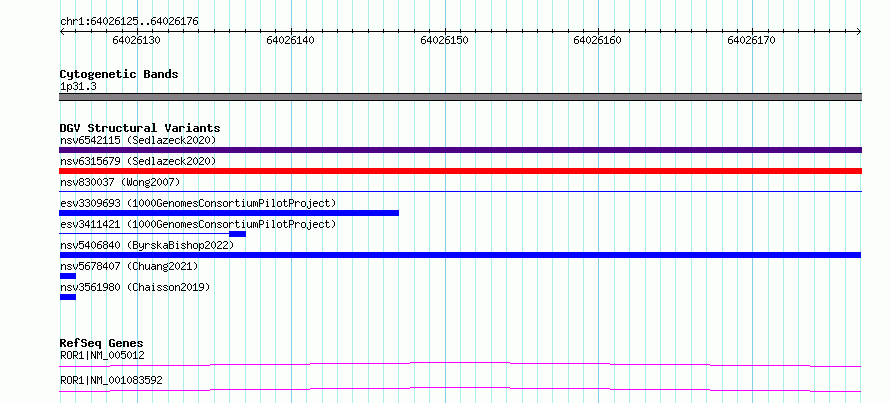Click the short blue nsv5678407 bar

(x=68, y=276)
